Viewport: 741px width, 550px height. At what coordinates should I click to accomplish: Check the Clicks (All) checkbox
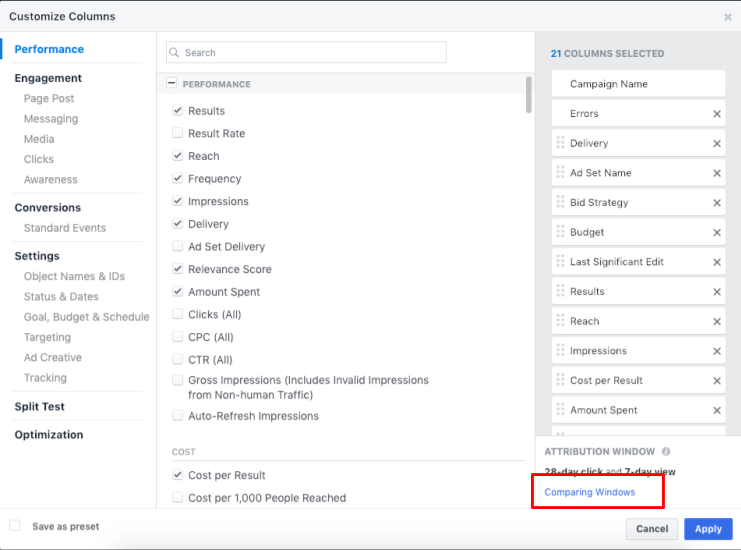tap(178, 314)
